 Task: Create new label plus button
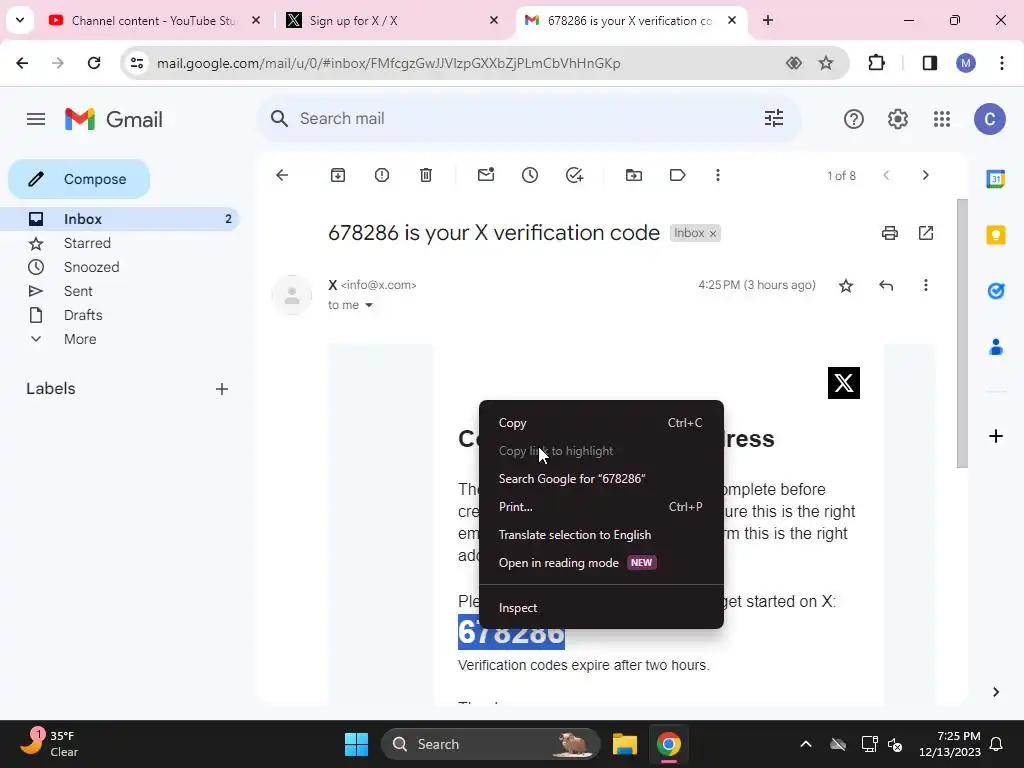222,389
